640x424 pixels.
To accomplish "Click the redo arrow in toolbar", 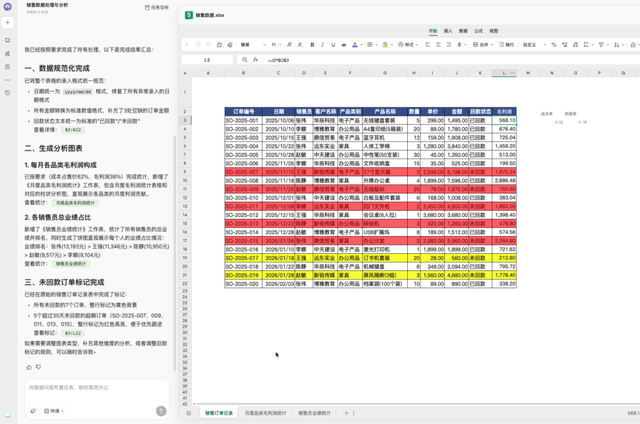I will [x=209, y=44].
